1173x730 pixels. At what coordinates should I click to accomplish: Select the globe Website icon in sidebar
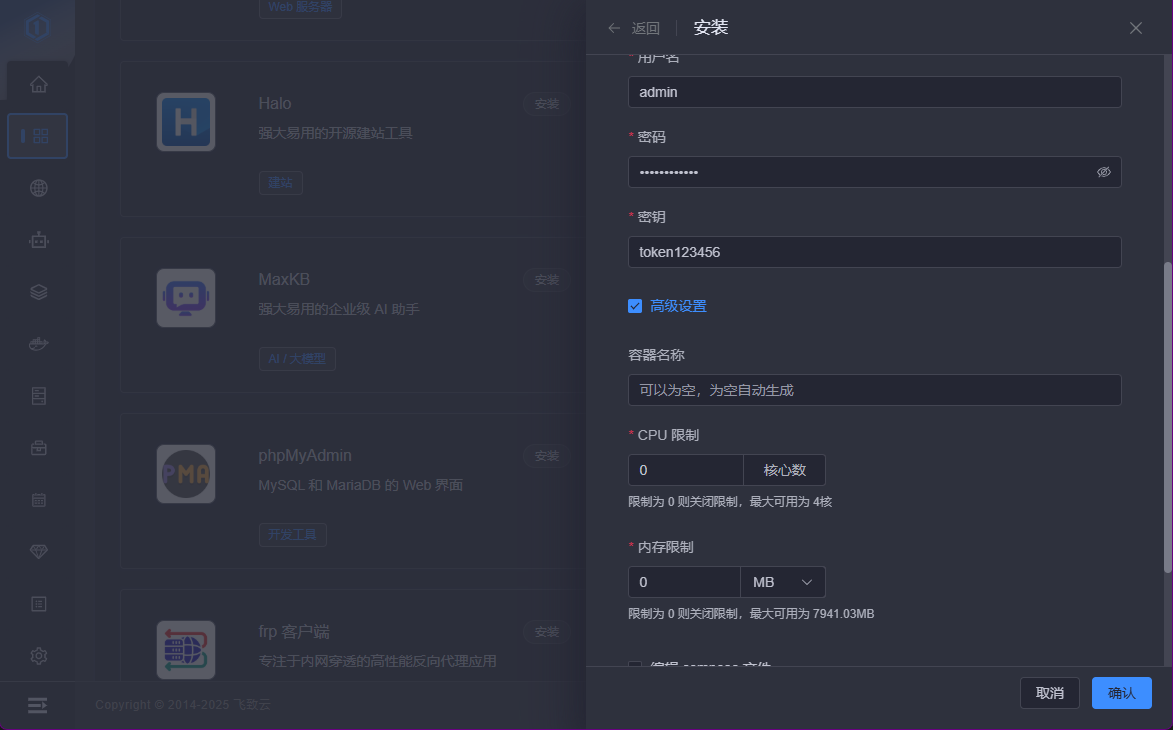(x=38, y=188)
